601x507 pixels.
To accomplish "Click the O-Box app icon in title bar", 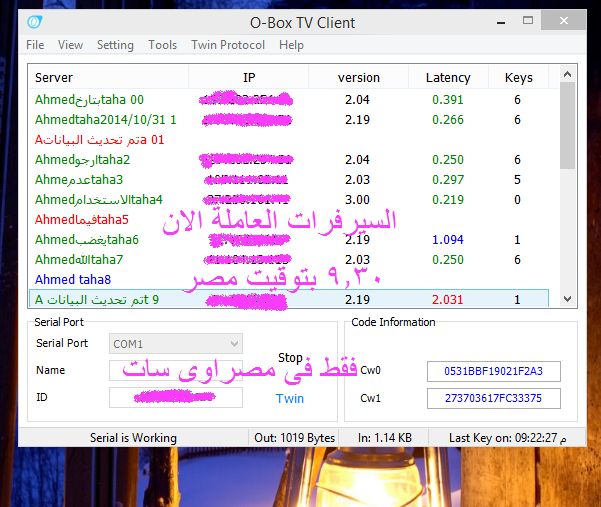I will click(34, 22).
